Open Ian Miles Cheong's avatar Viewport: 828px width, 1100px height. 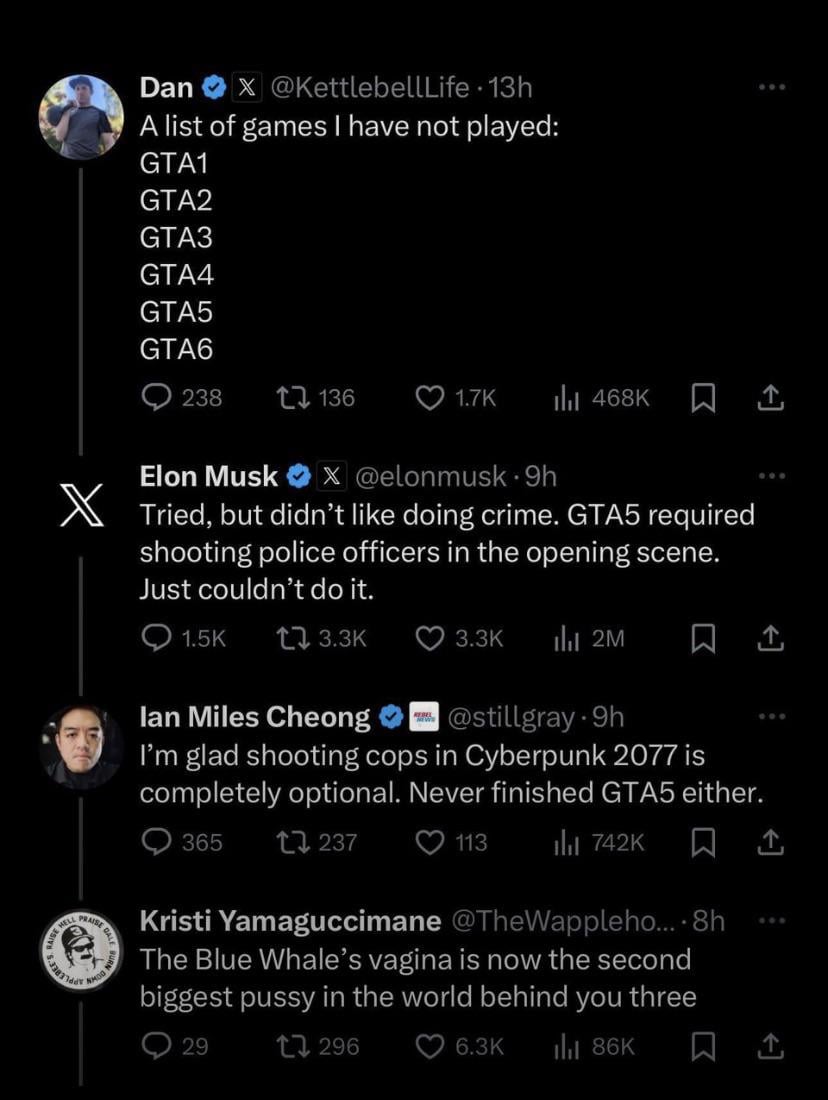click(x=81, y=745)
